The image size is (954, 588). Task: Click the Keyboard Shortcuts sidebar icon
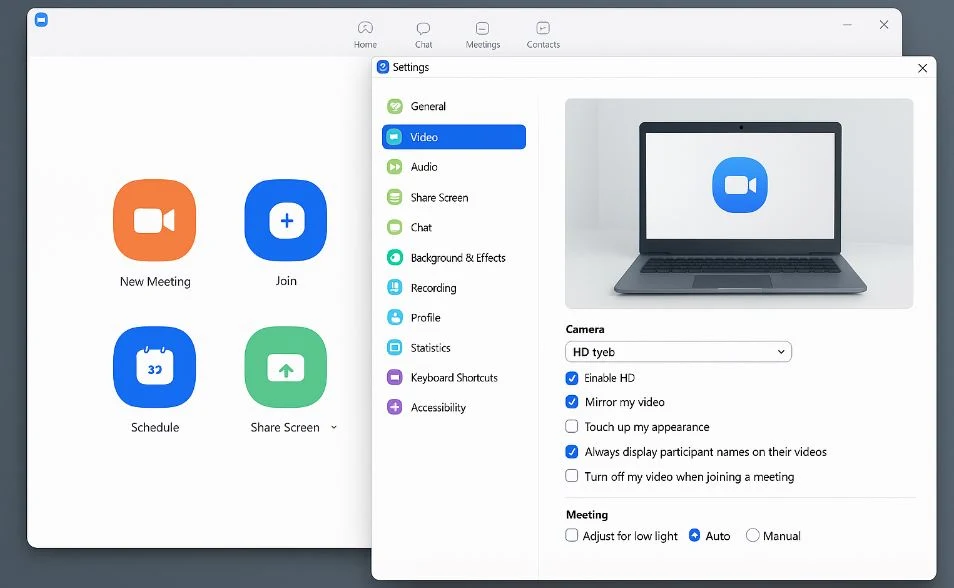pyautogui.click(x=395, y=377)
